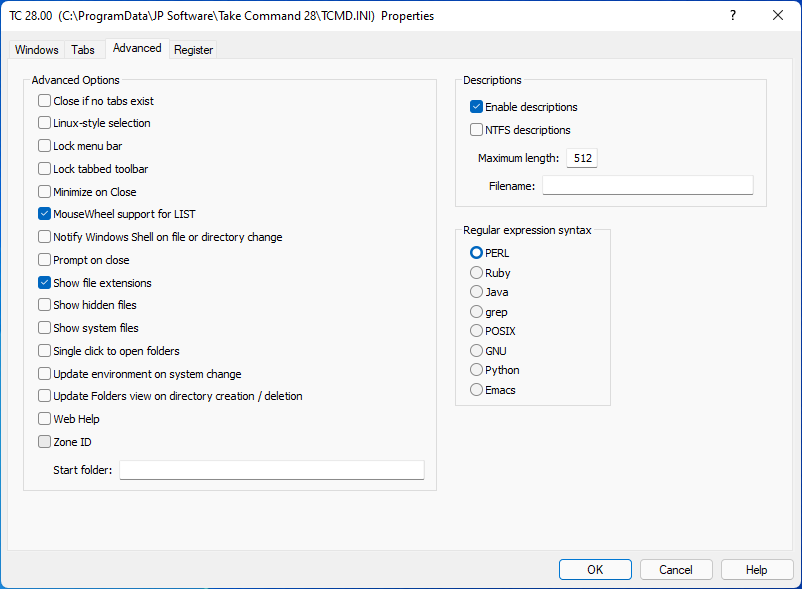Enable Show system files
The width and height of the screenshot is (802, 589).
tap(44, 328)
